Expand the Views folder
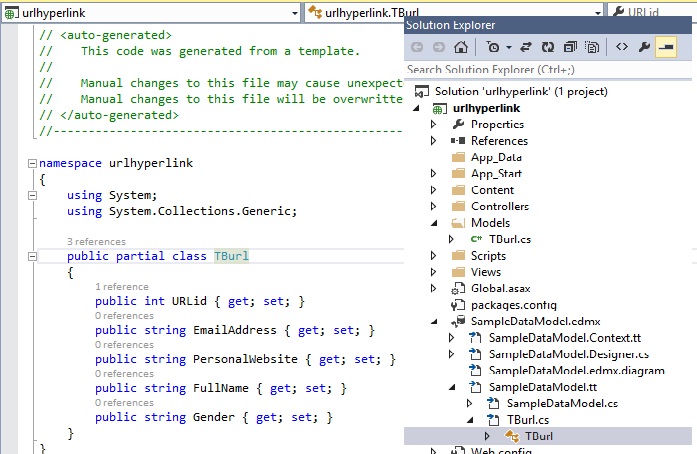 click(x=433, y=272)
